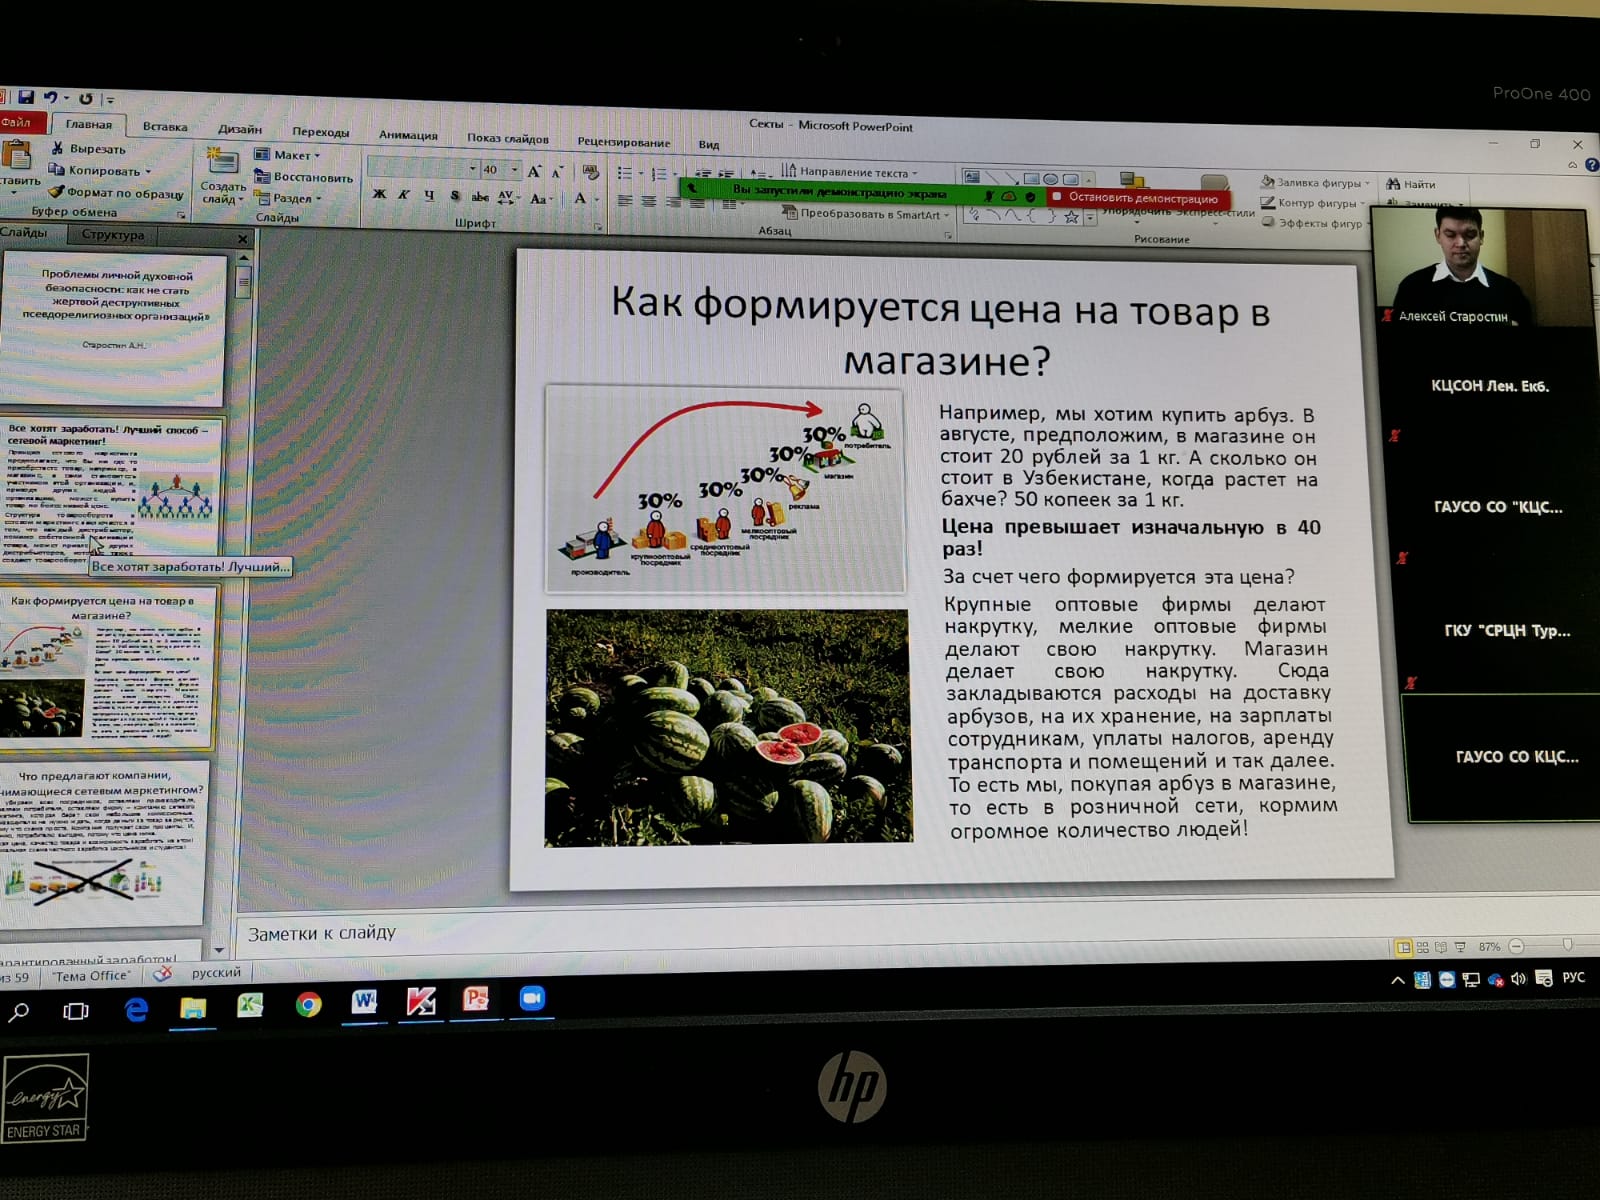Click the volume icon in system tray
Image resolution: width=1600 pixels, height=1200 pixels.
(1518, 979)
